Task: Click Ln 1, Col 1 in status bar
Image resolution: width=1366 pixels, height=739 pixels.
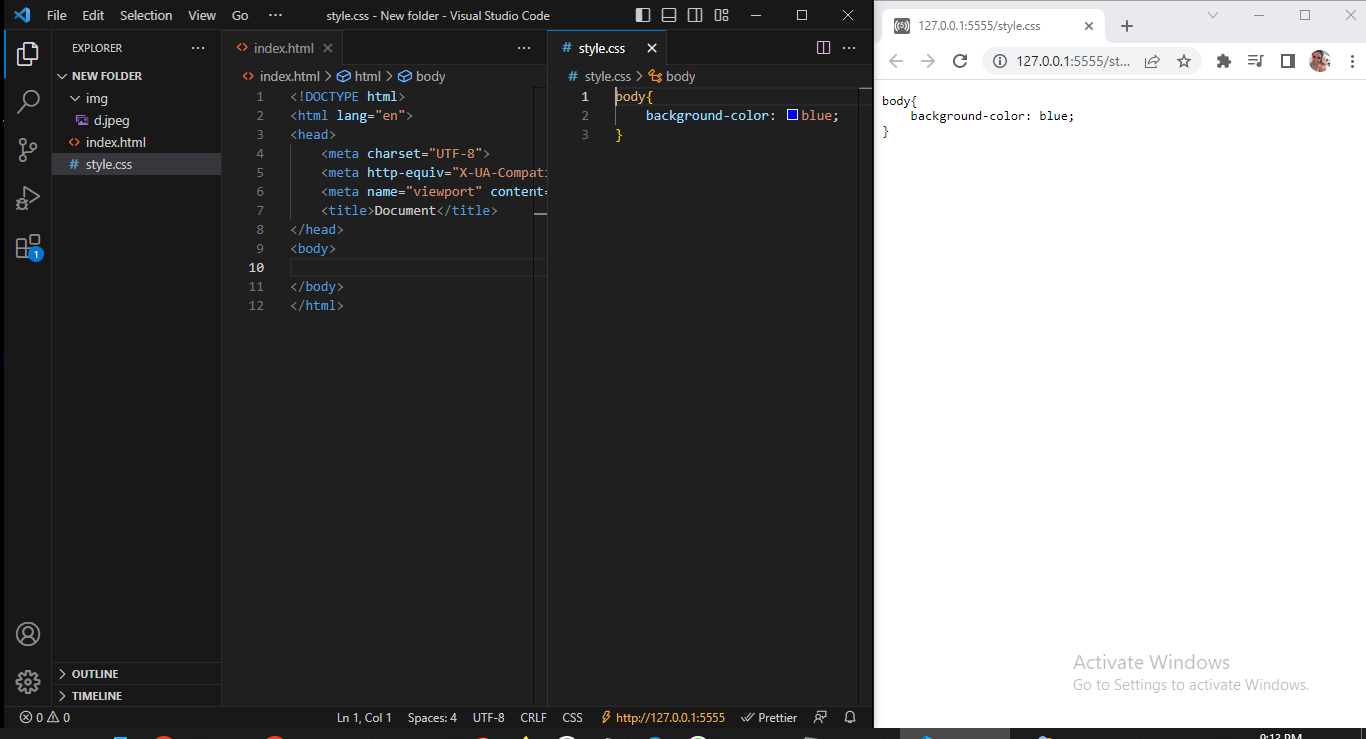Action: point(364,717)
